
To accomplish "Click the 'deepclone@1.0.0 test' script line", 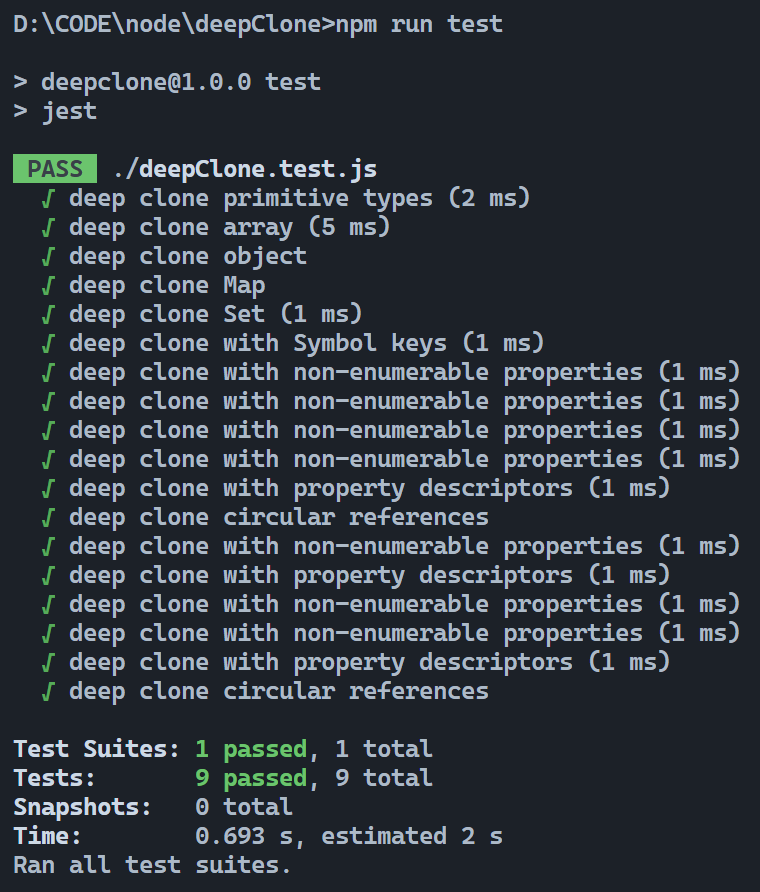I will tap(180, 82).
